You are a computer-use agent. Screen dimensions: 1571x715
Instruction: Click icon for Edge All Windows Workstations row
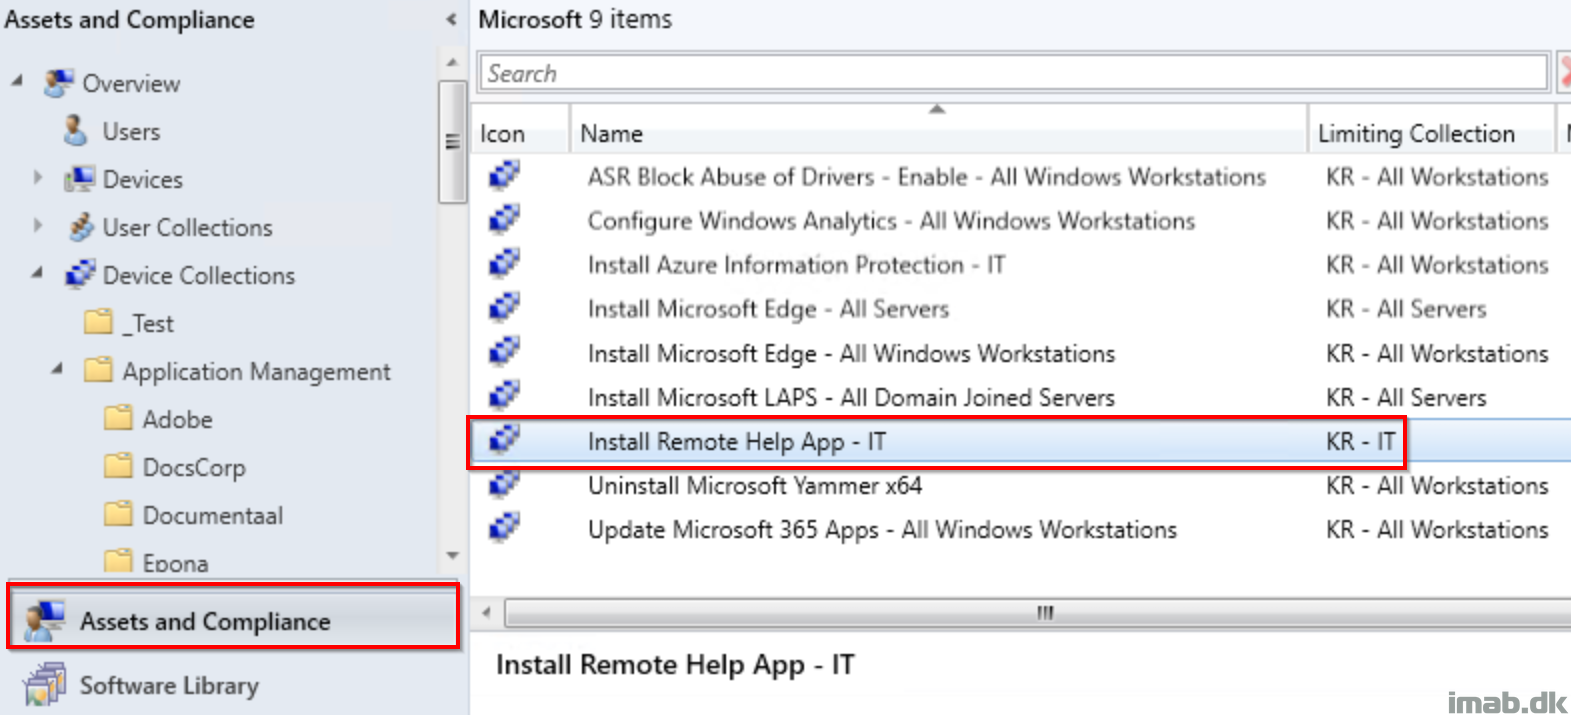pos(504,352)
